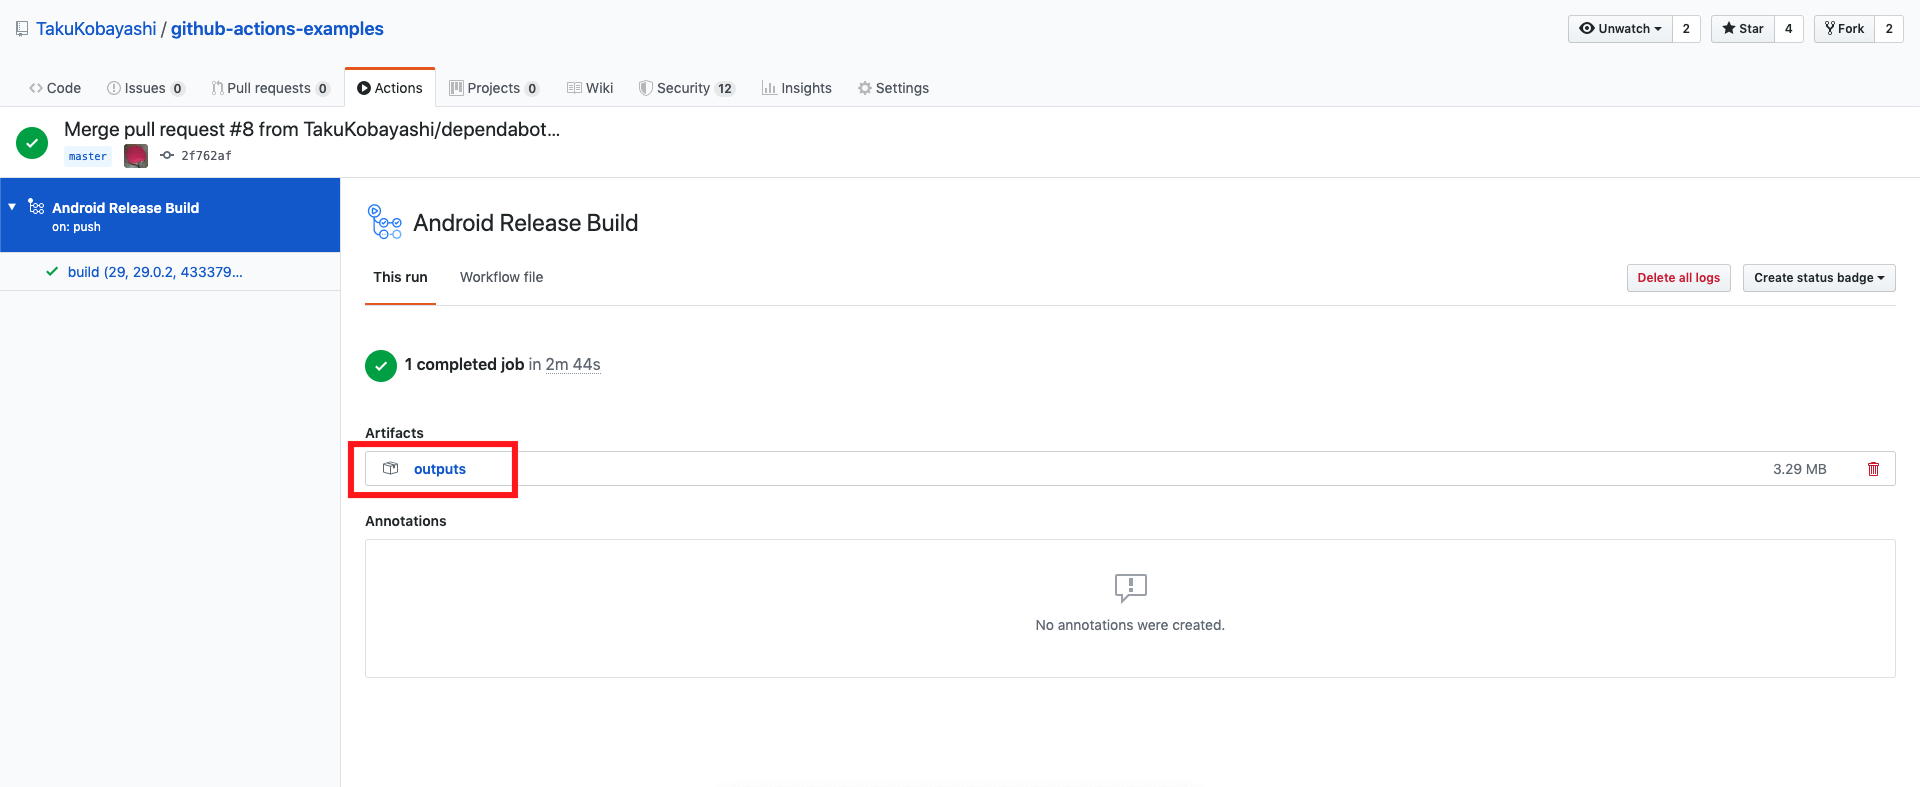Click the workflow icon next to Android Release Build heading

tap(385, 222)
